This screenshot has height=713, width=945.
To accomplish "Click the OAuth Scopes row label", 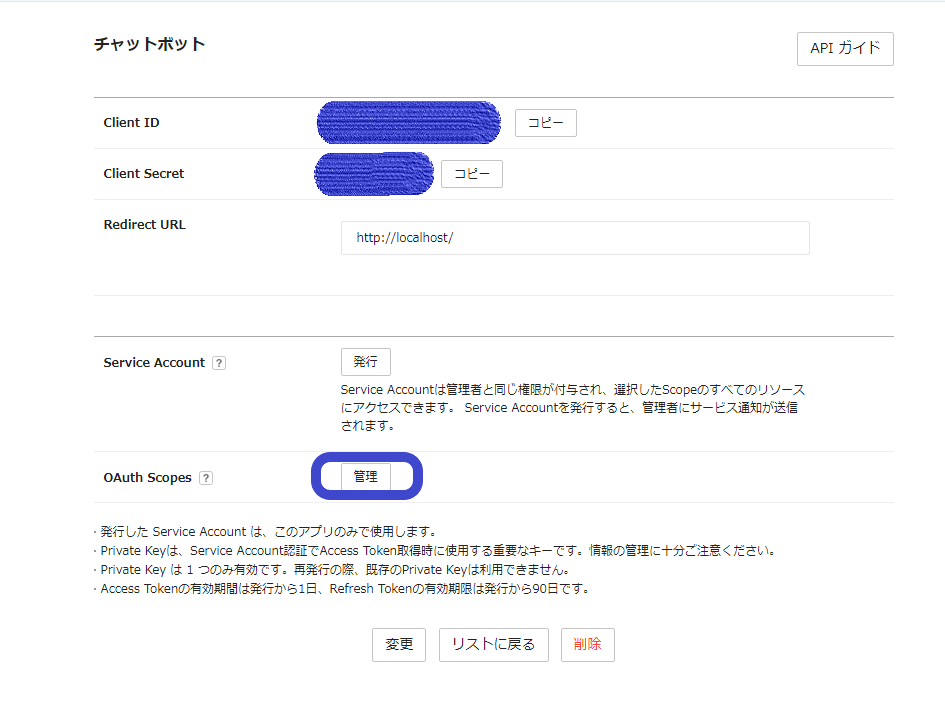I will (x=148, y=477).
